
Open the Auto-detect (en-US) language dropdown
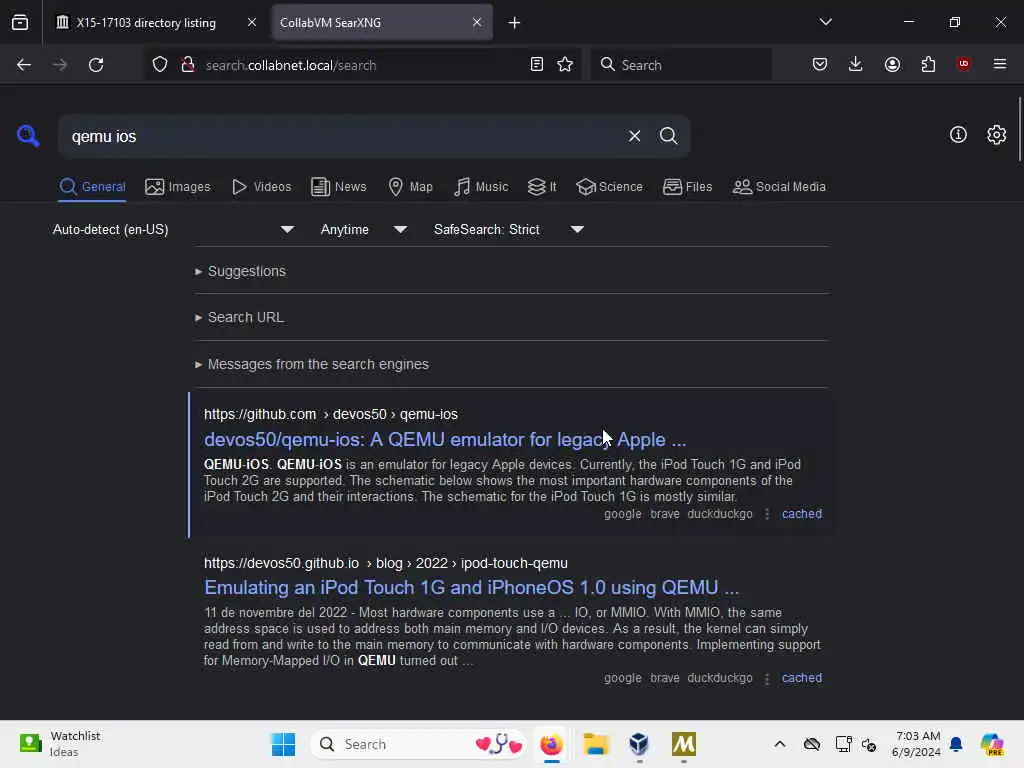pyautogui.click(x=173, y=229)
